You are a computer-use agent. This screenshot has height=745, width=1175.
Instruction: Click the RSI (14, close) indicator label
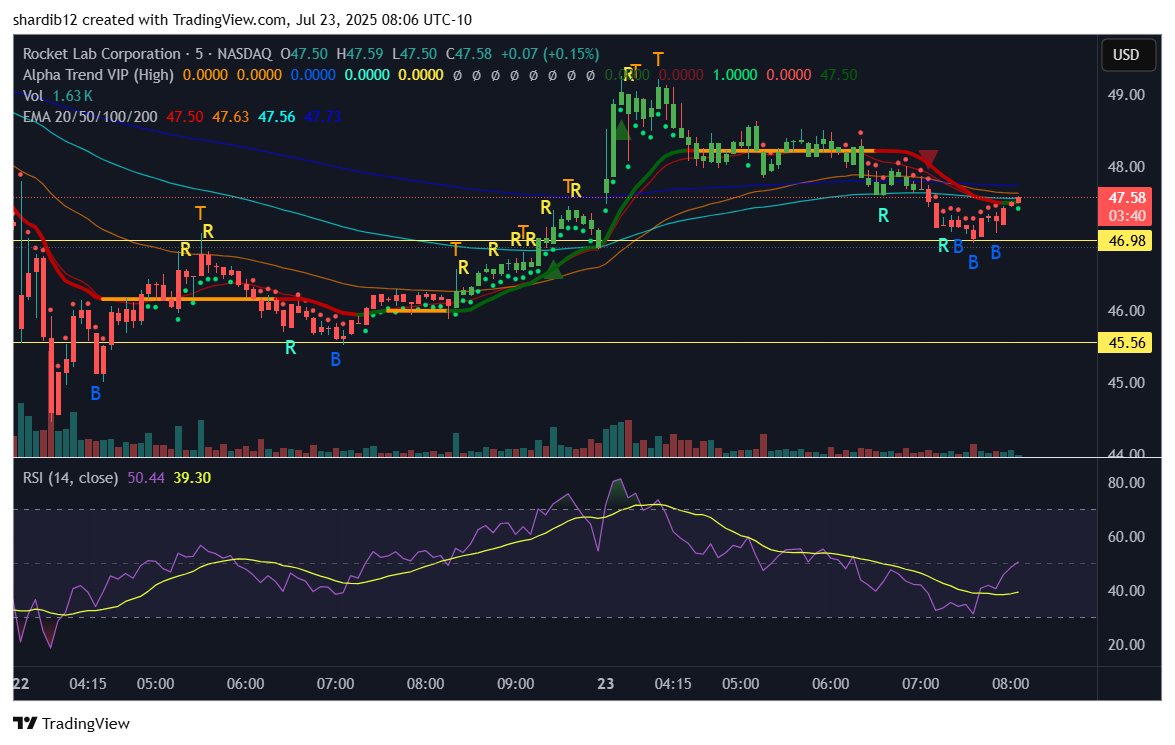pos(70,478)
